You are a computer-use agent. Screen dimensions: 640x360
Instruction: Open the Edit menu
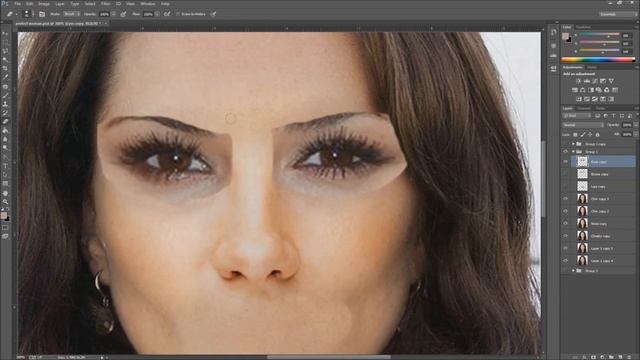pos(30,4)
